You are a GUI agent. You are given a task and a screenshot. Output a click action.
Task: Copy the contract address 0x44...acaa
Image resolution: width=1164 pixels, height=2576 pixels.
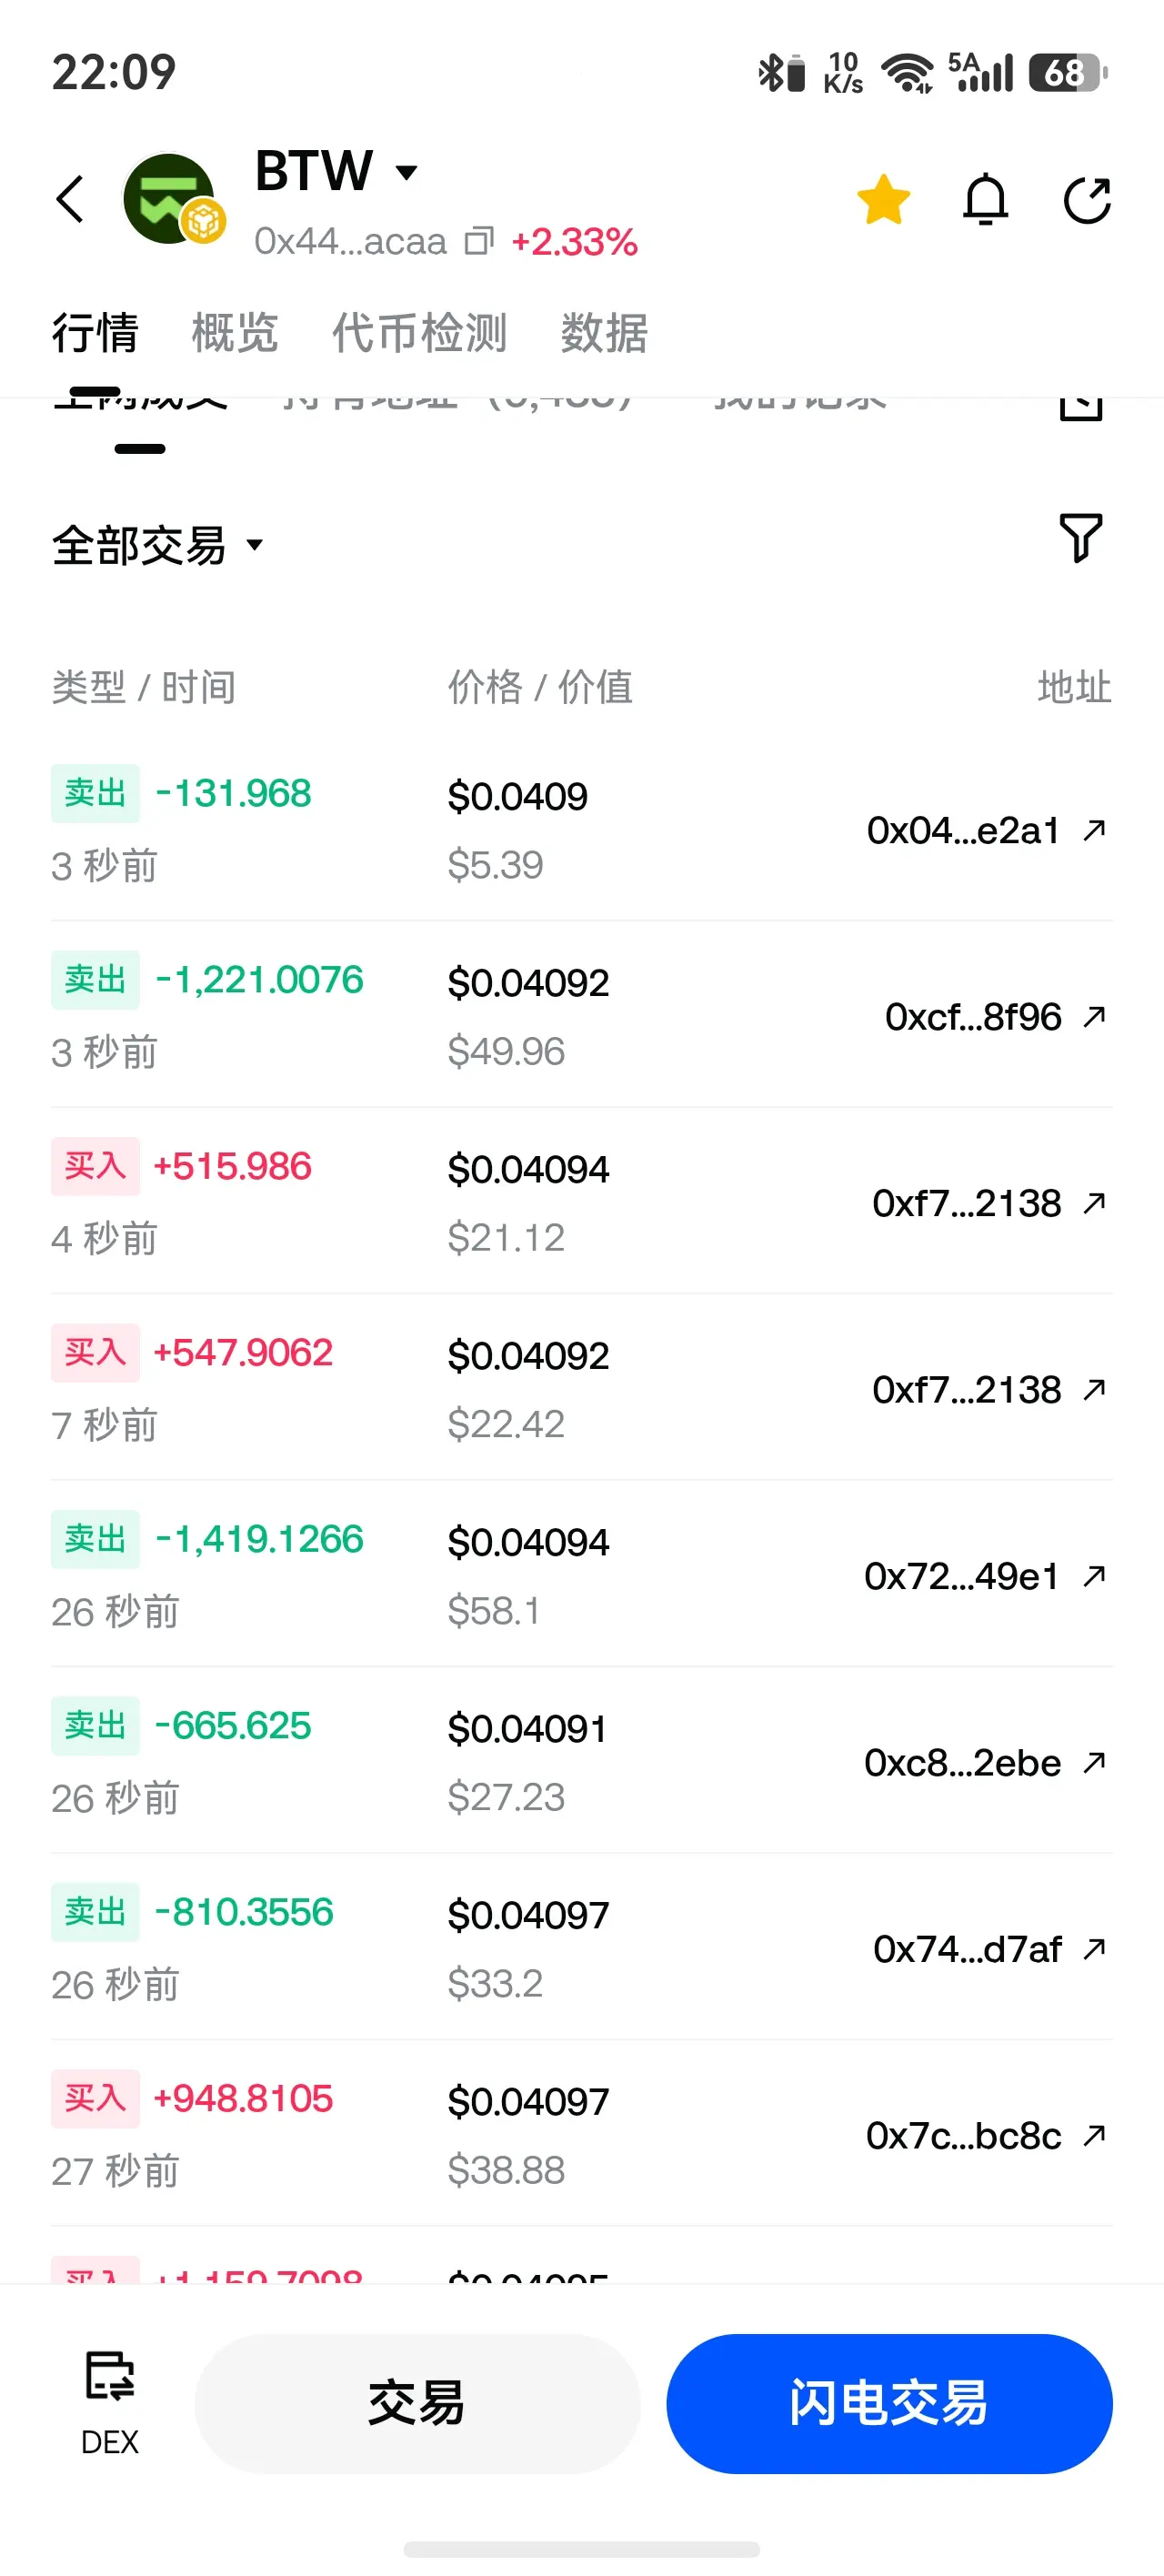(479, 241)
